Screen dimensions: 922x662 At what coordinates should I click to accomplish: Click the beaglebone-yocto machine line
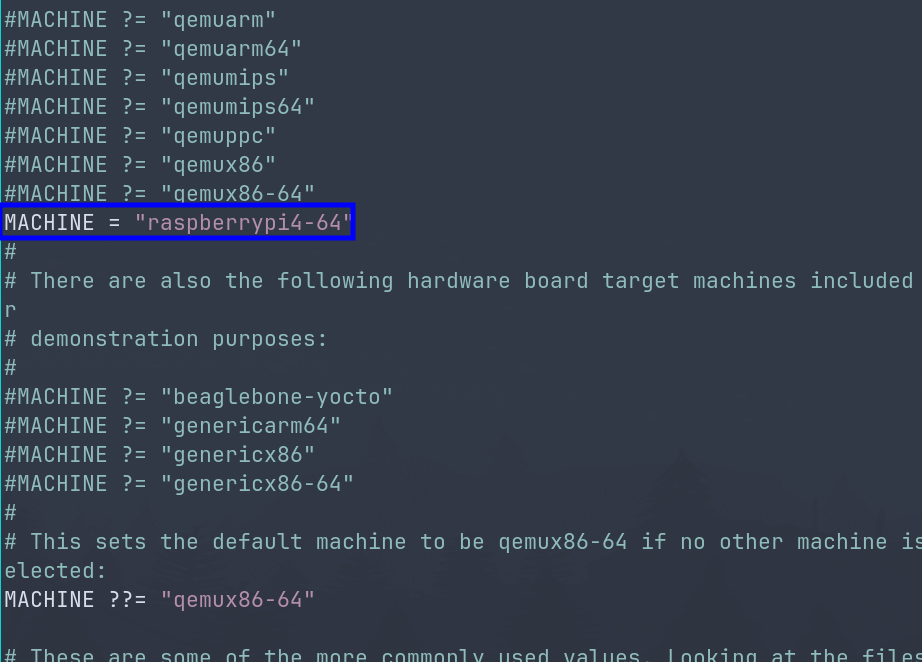click(x=198, y=397)
